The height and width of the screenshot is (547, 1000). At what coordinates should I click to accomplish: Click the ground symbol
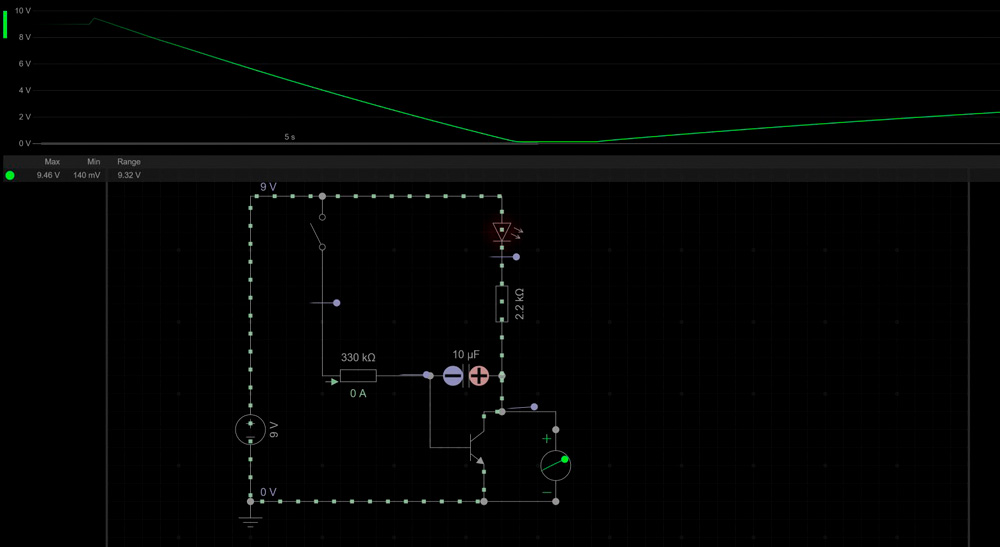tap(250, 518)
